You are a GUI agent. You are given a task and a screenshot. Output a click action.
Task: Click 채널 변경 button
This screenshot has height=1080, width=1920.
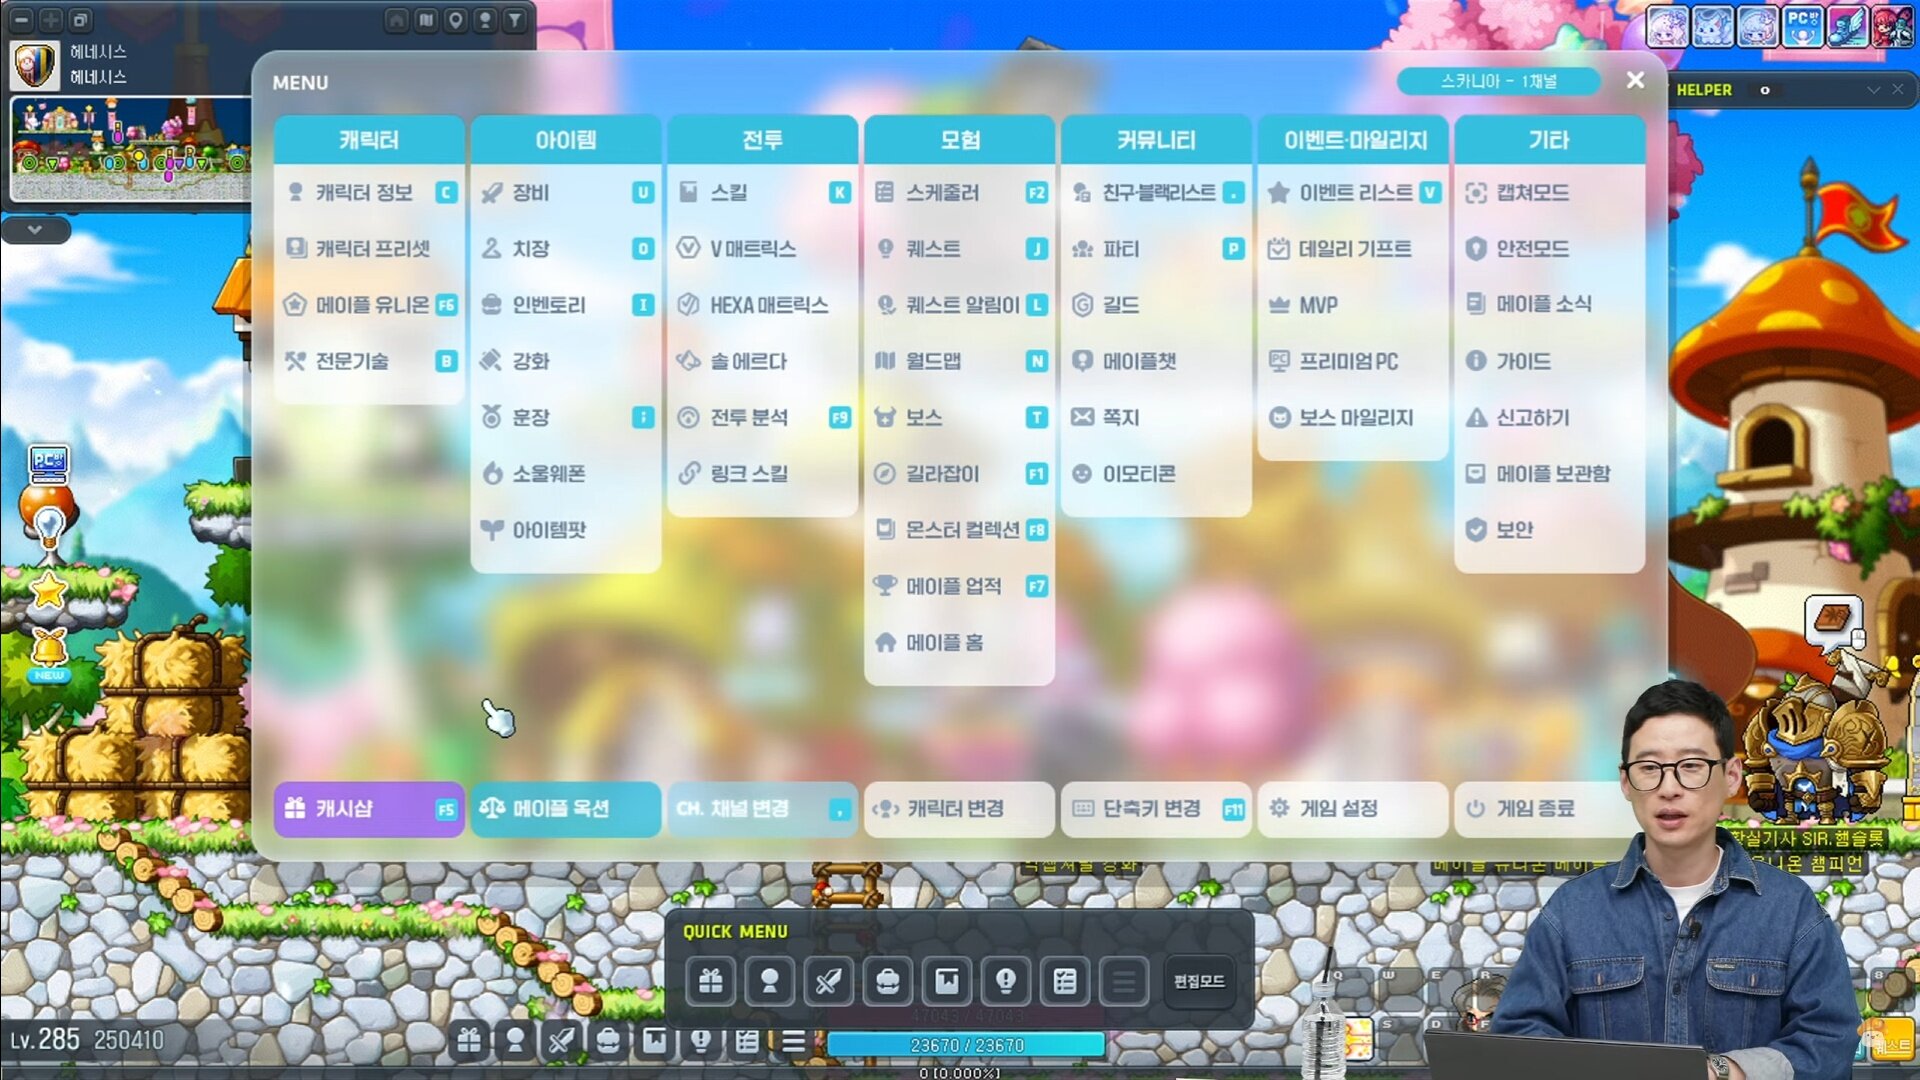pyautogui.click(x=762, y=808)
